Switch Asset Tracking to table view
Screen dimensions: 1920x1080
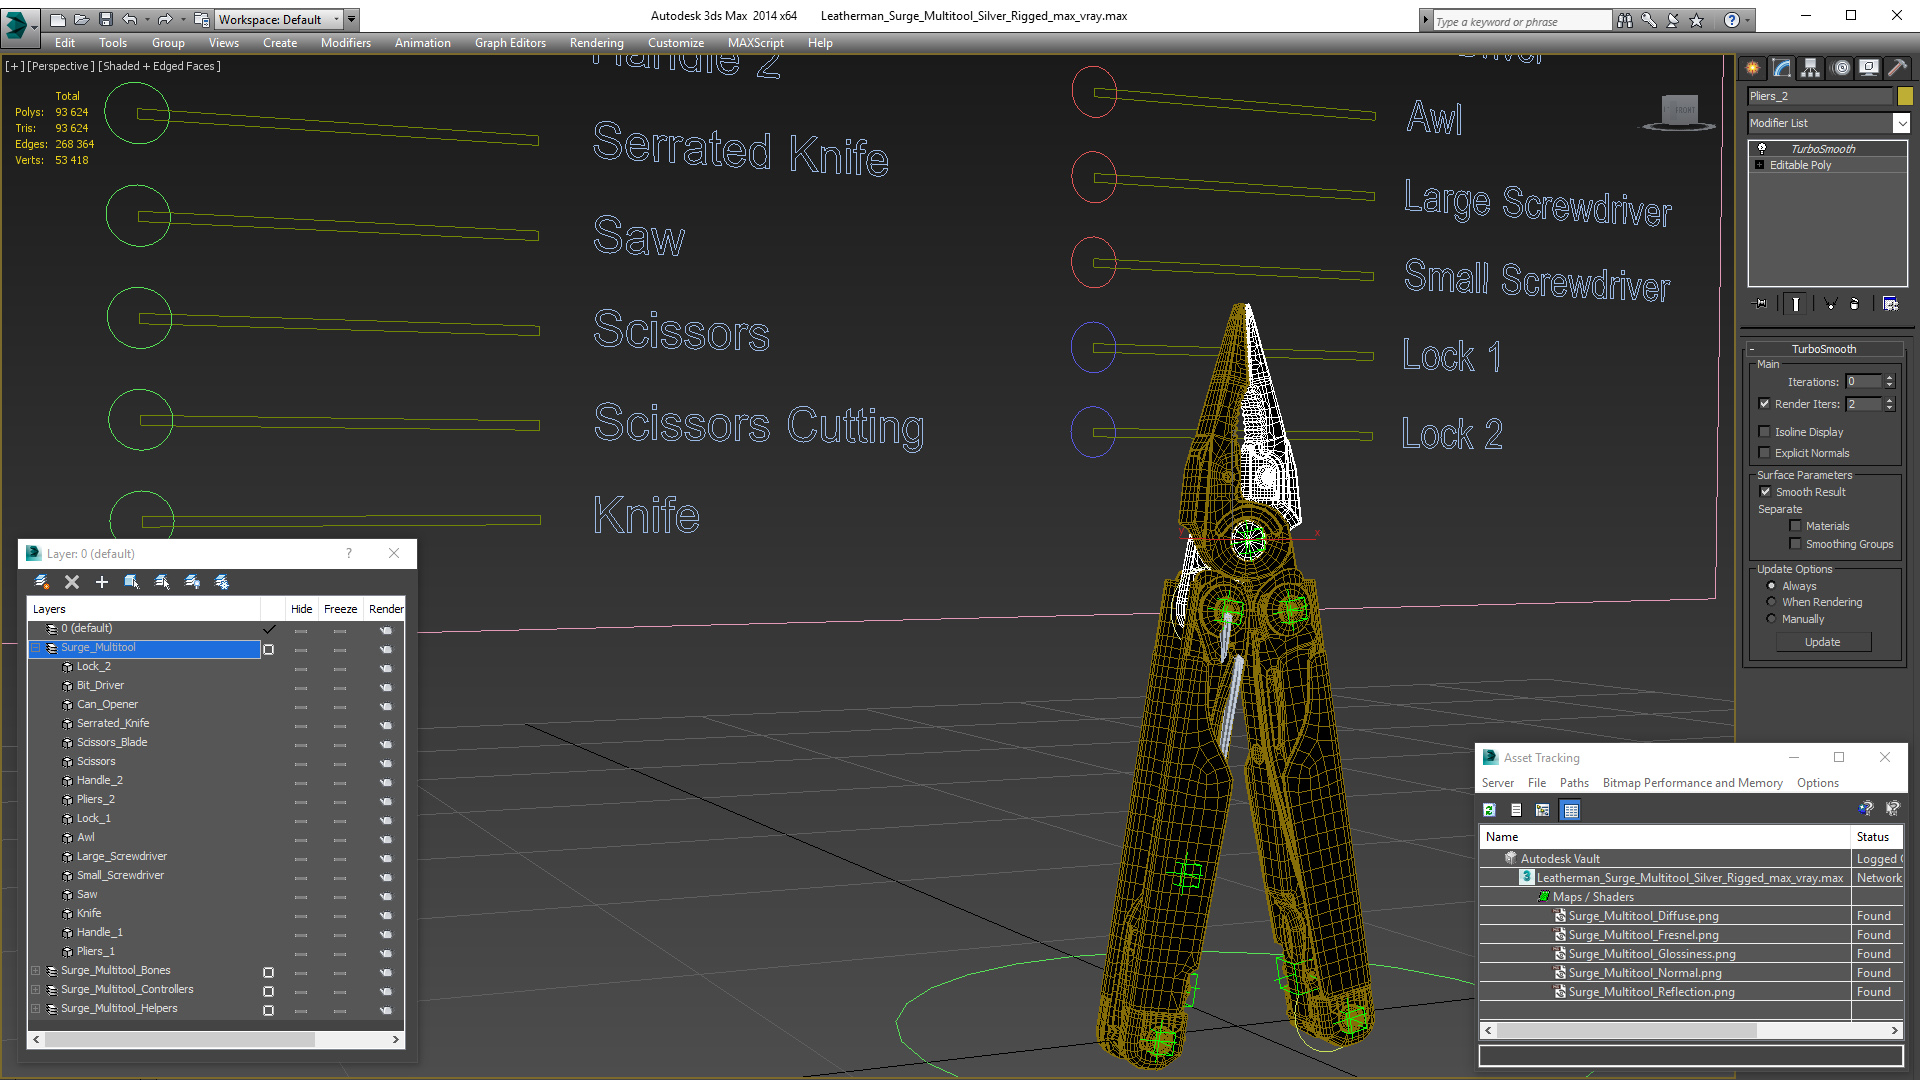pyautogui.click(x=1571, y=810)
